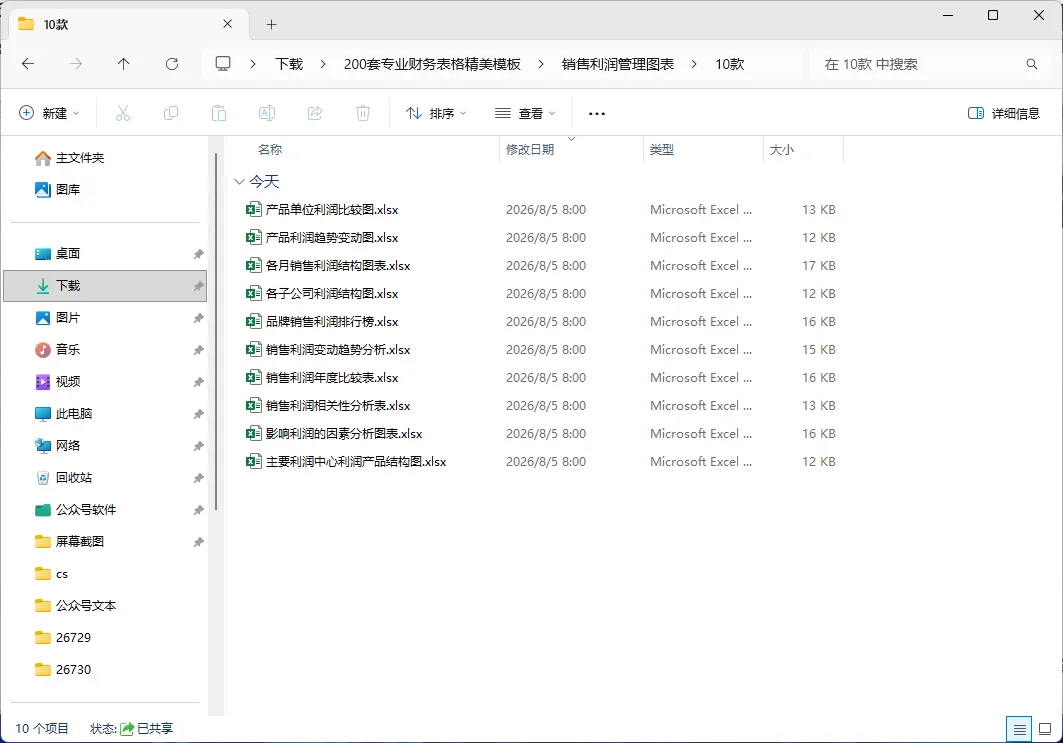Open a new tab with the plus button

point(271,24)
